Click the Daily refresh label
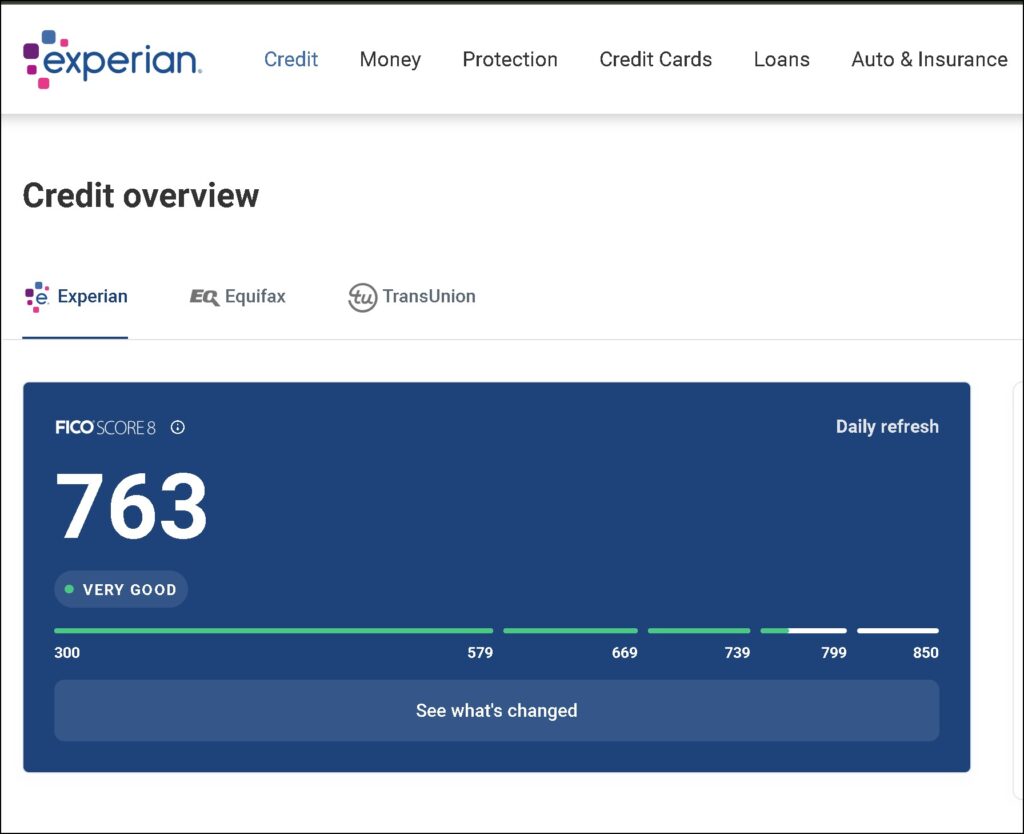Screen dimensions: 1024x834 coord(887,427)
